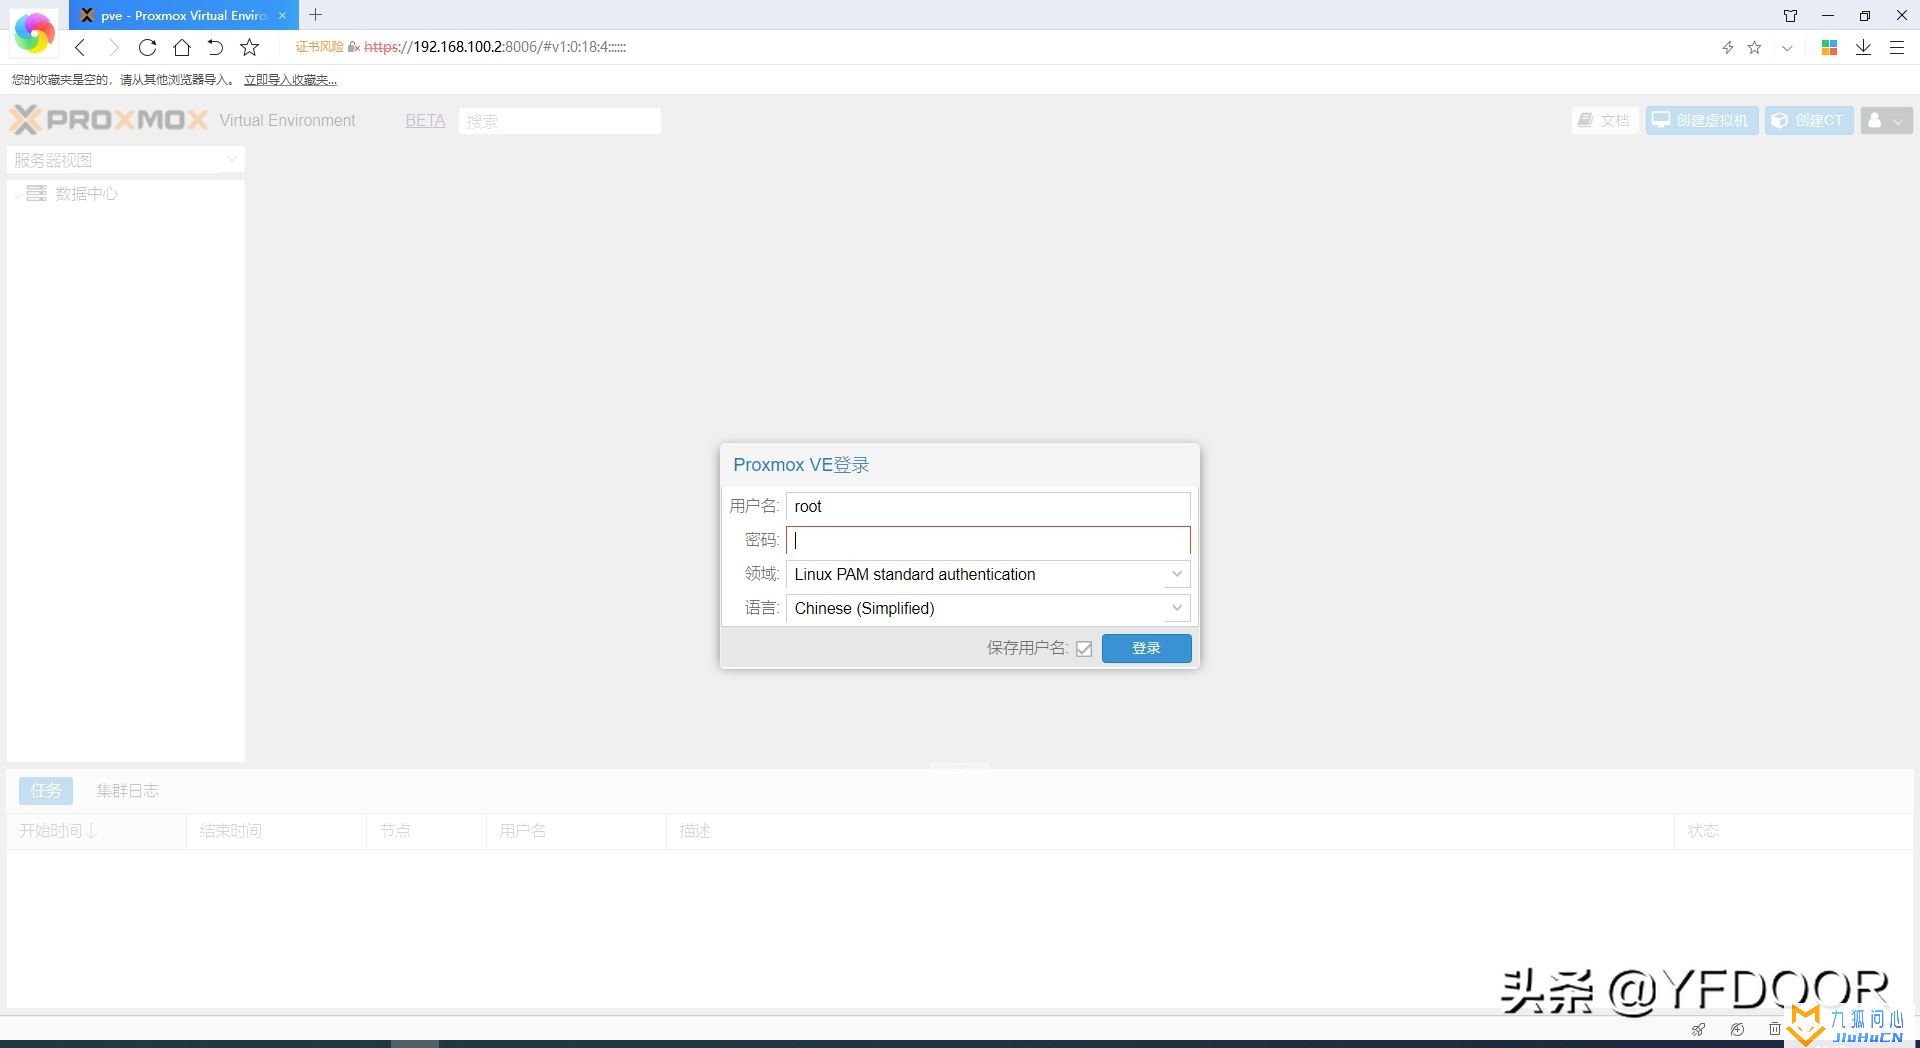Click lightning speed mode icon in address bar
The image size is (1920, 1048).
tap(1727, 47)
